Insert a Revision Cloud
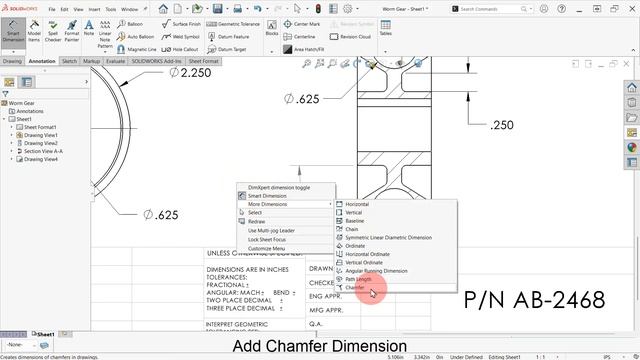The height and width of the screenshot is (360, 640). pyautogui.click(x=350, y=37)
